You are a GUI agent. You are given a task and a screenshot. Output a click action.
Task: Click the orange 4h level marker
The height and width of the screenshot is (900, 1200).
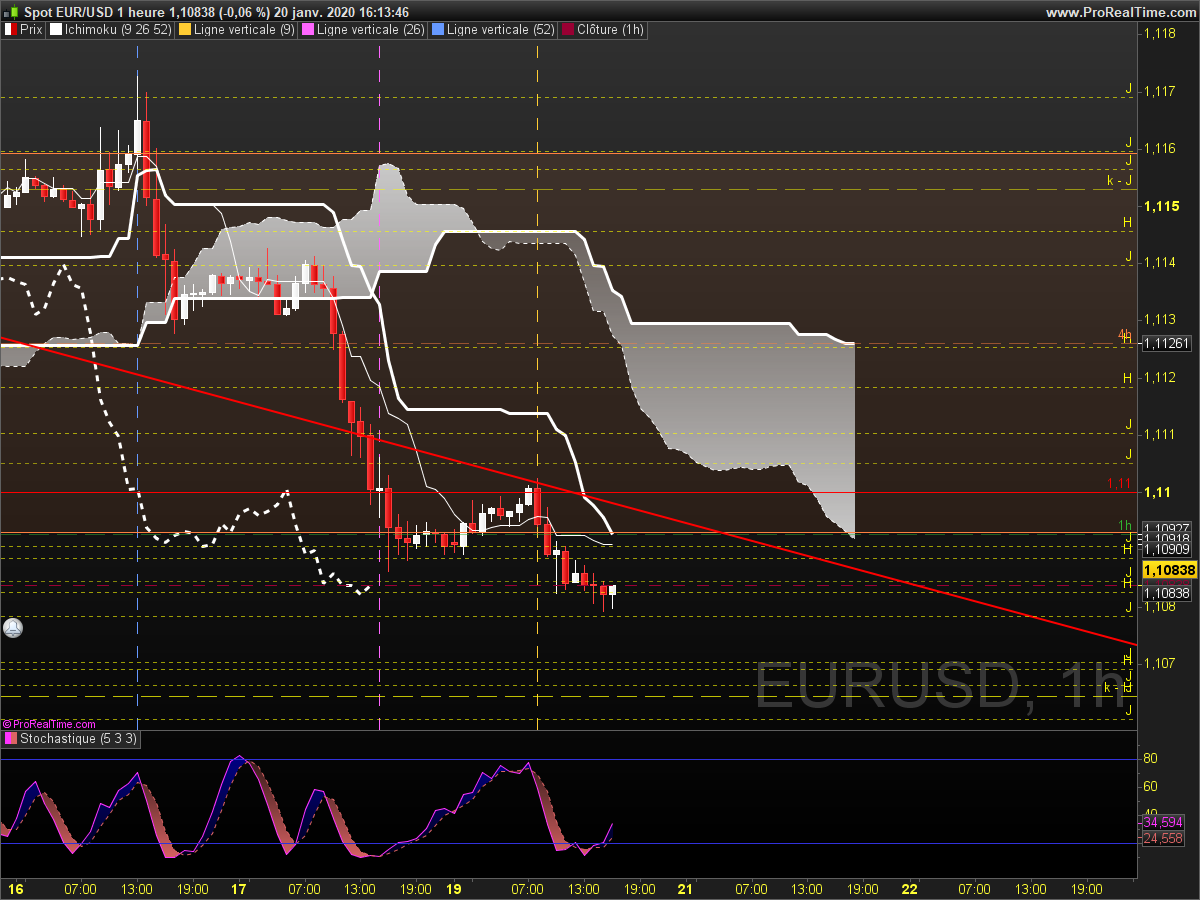[x=1124, y=334]
